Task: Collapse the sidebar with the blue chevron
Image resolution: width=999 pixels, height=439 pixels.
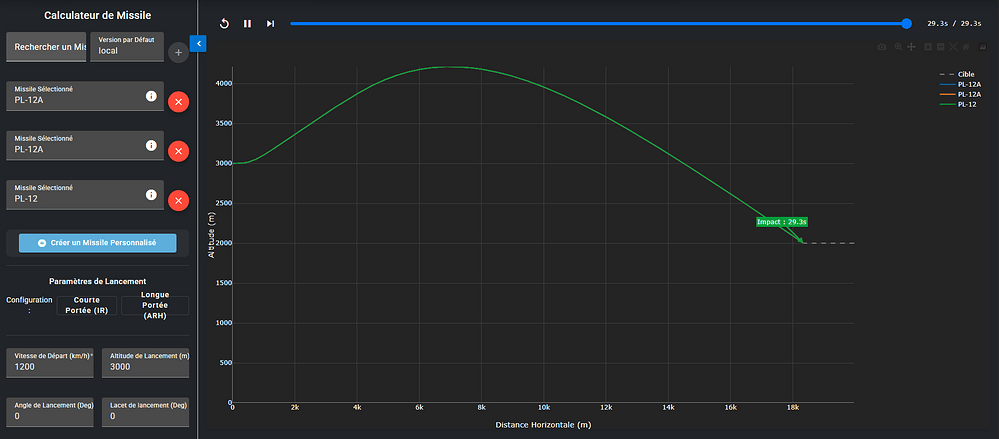Action: click(197, 43)
